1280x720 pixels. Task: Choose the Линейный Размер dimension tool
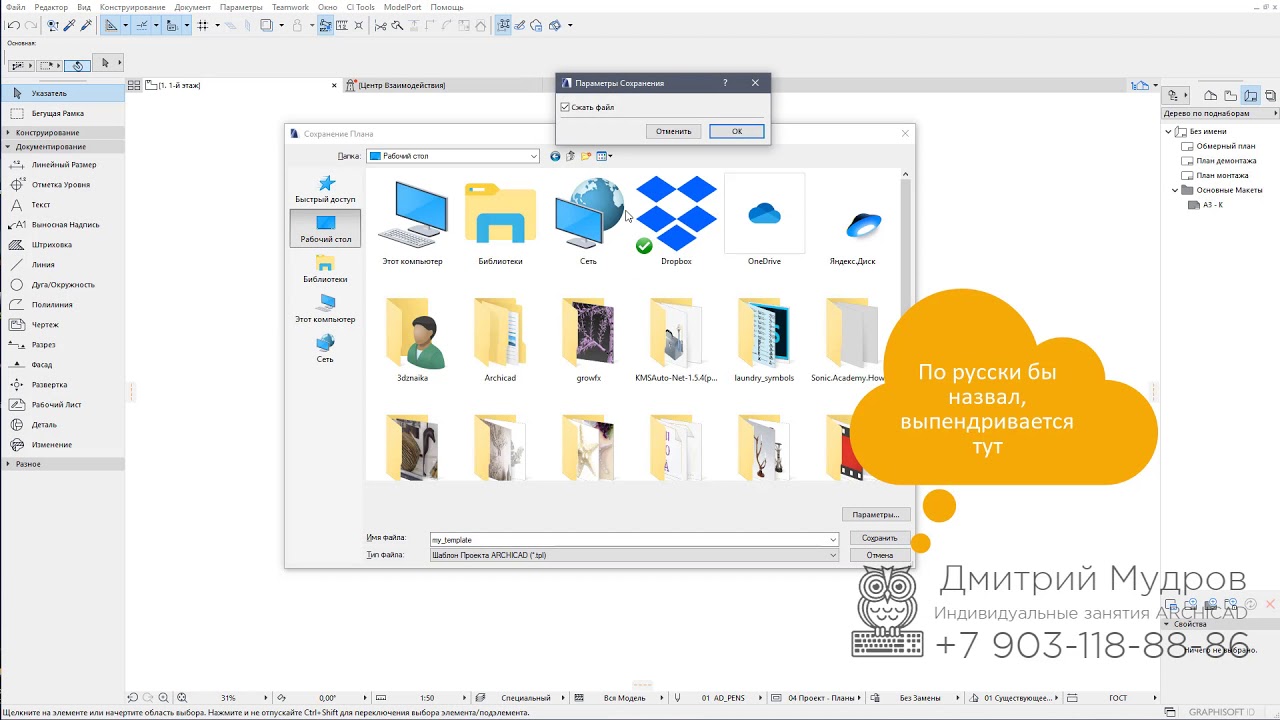pyautogui.click(x=62, y=164)
